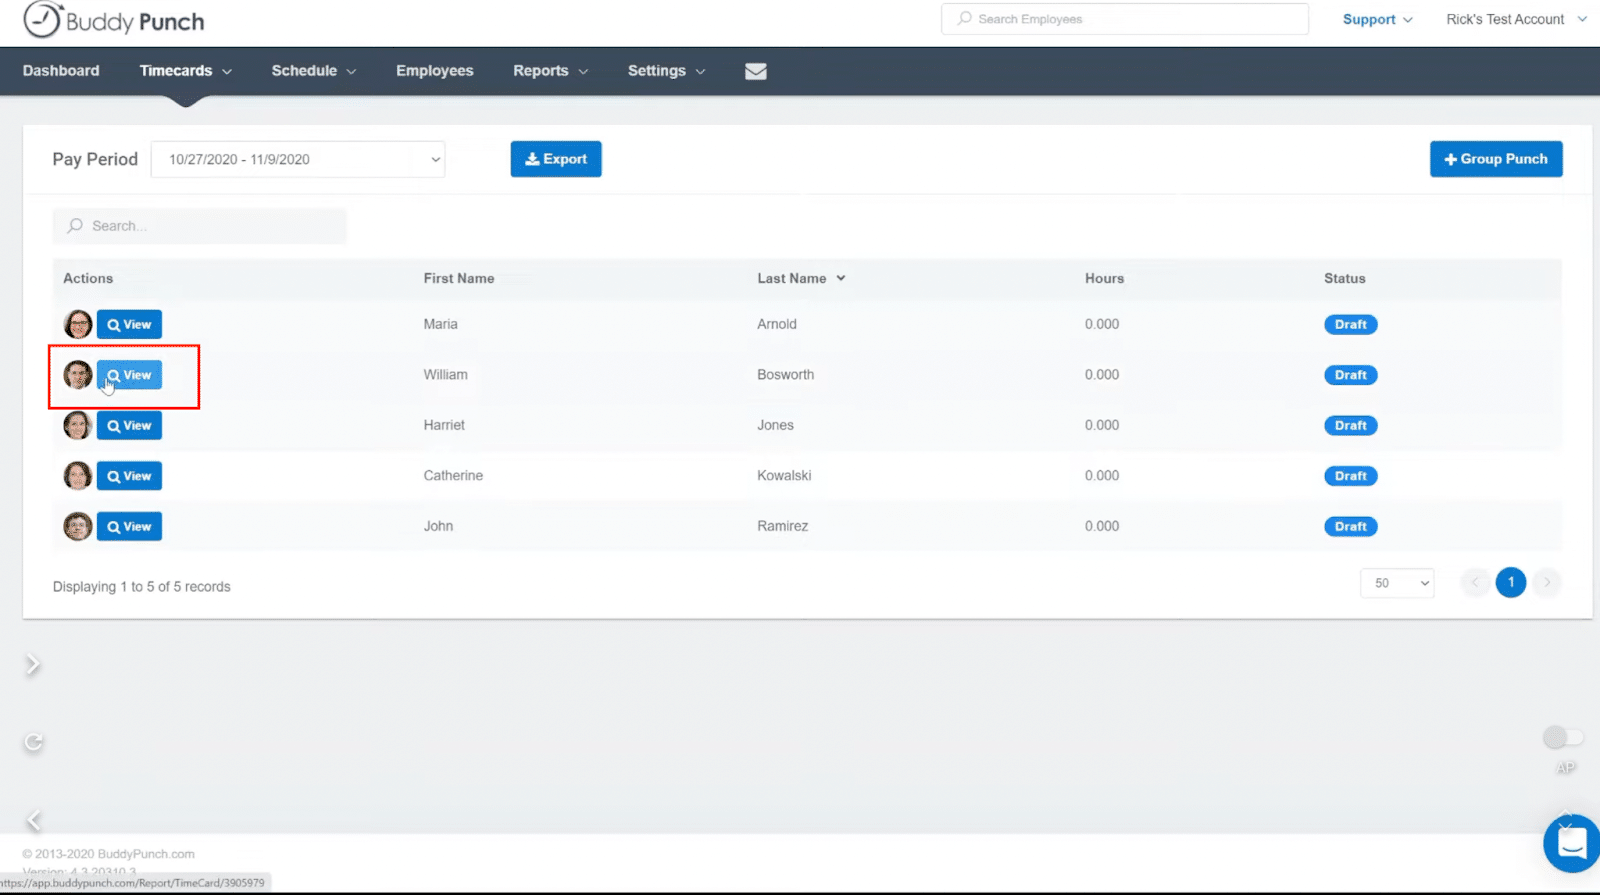The image size is (1600, 895).
Task: Click the First Name column header
Action: pyautogui.click(x=459, y=278)
